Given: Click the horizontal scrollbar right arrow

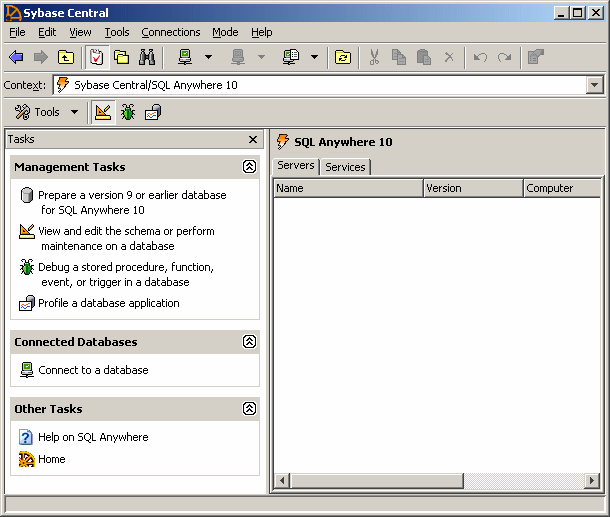Looking at the screenshot, I should (x=592, y=481).
